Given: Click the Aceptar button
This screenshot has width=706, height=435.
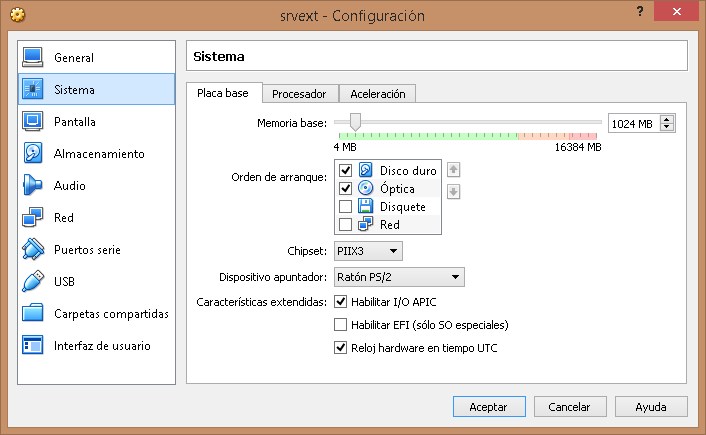Looking at the screenshot, I should [488, 407].
